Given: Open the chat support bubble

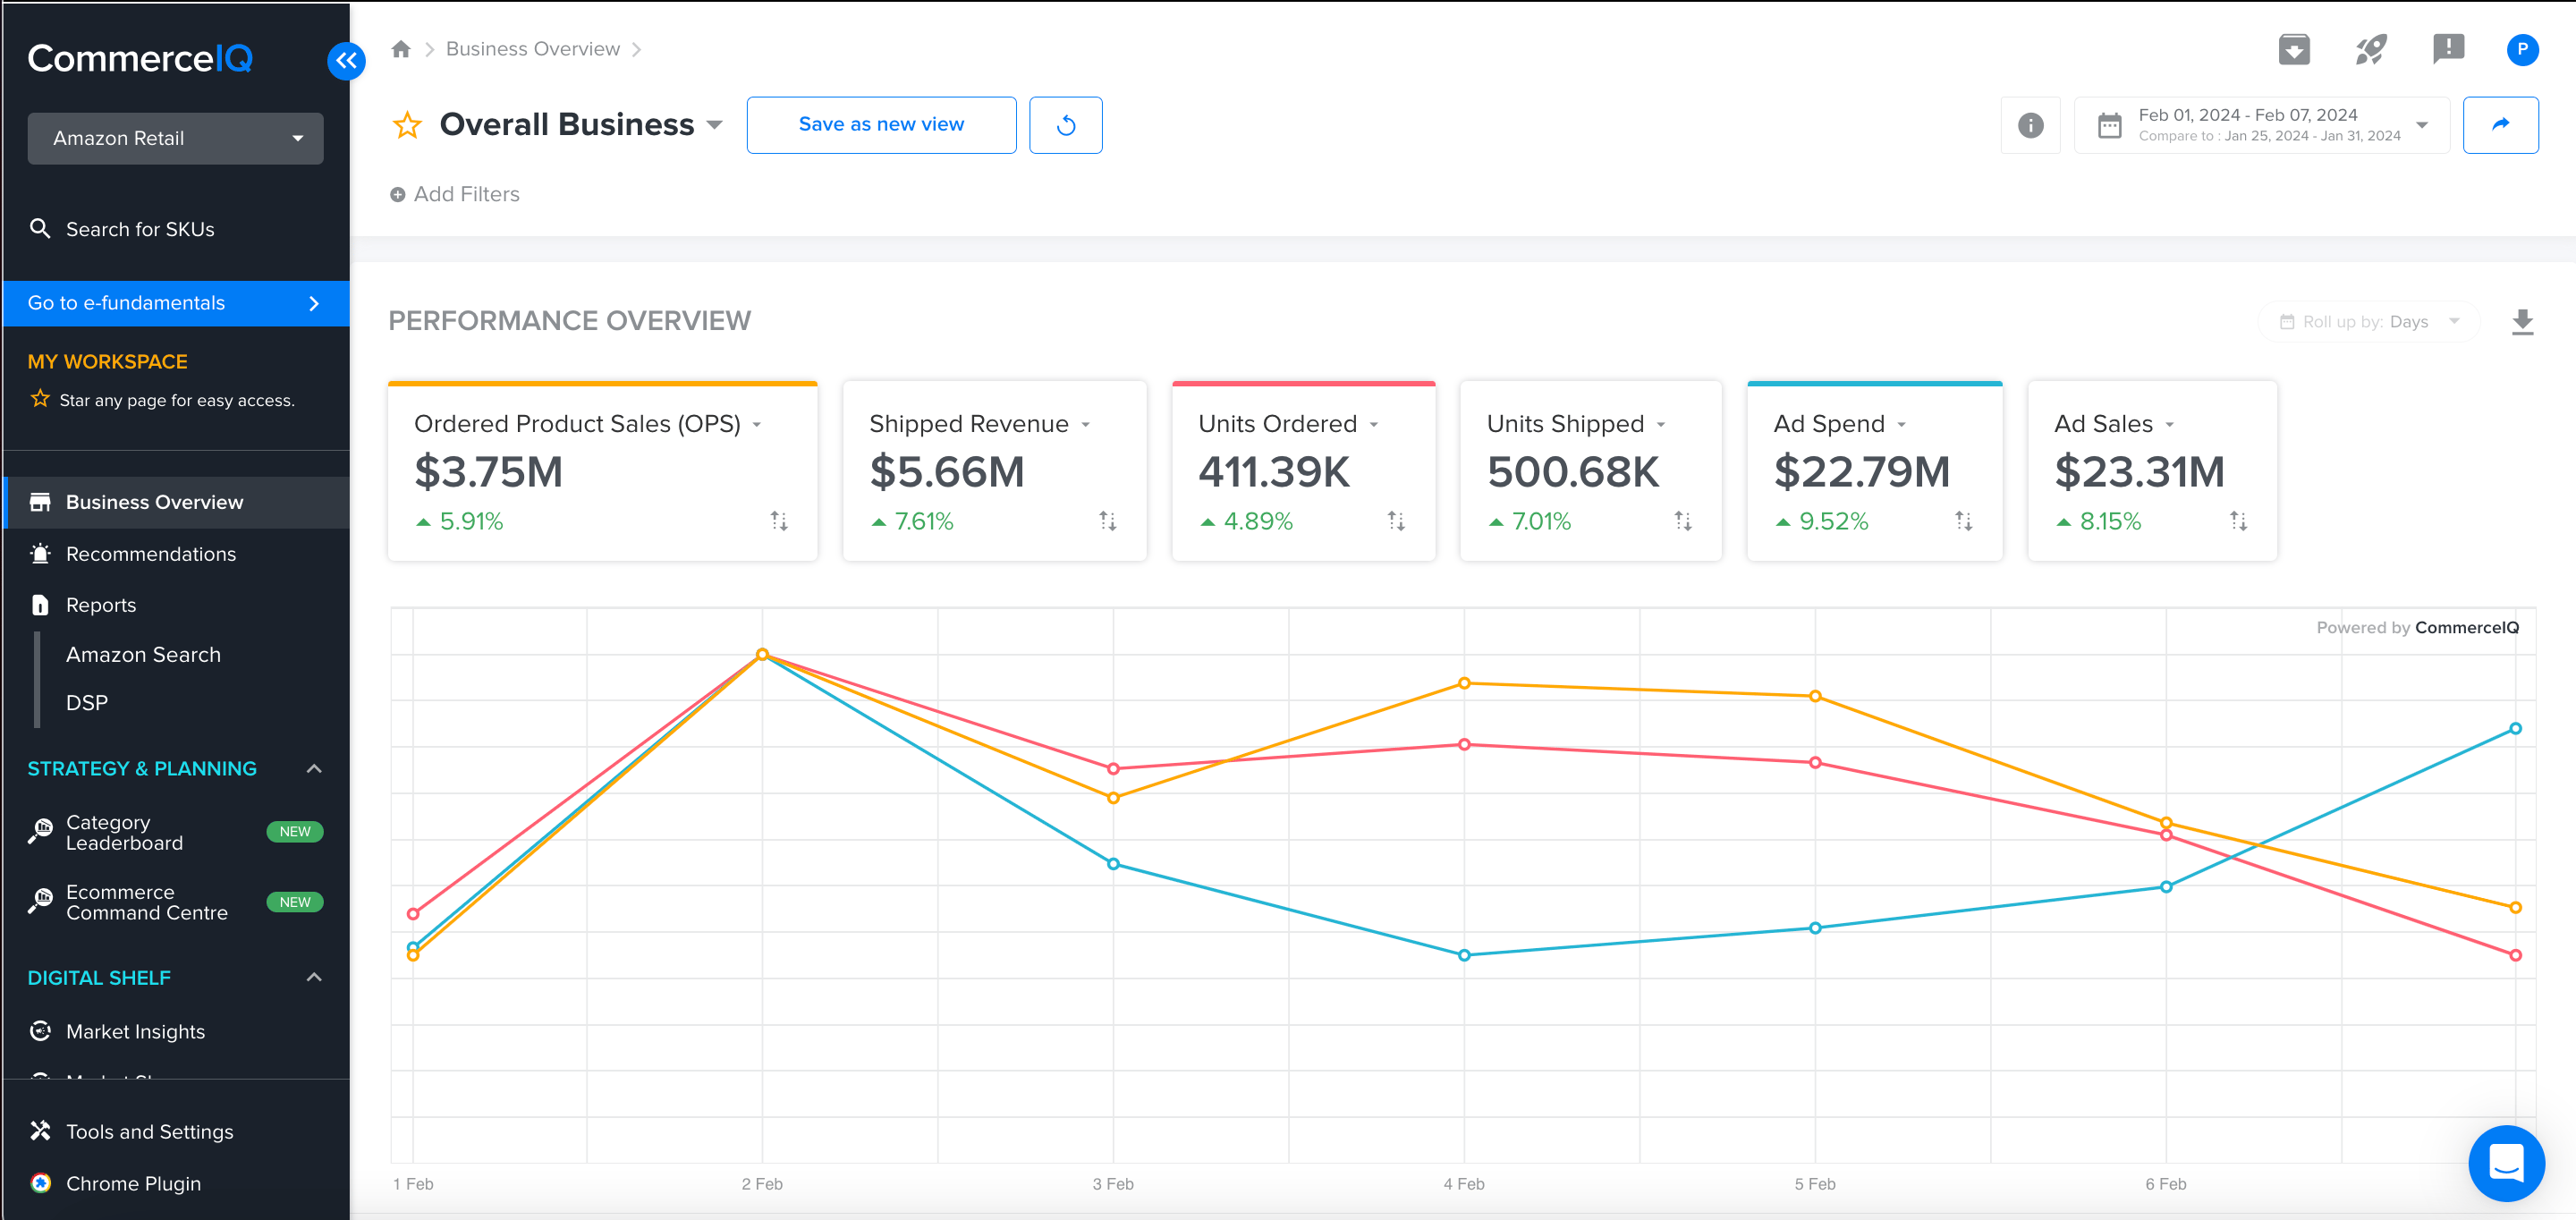Looking at the screenshot, I should [2505, 1162].
